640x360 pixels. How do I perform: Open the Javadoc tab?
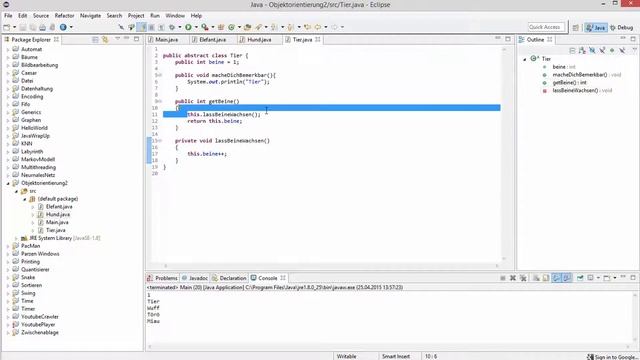click(195, 278)
